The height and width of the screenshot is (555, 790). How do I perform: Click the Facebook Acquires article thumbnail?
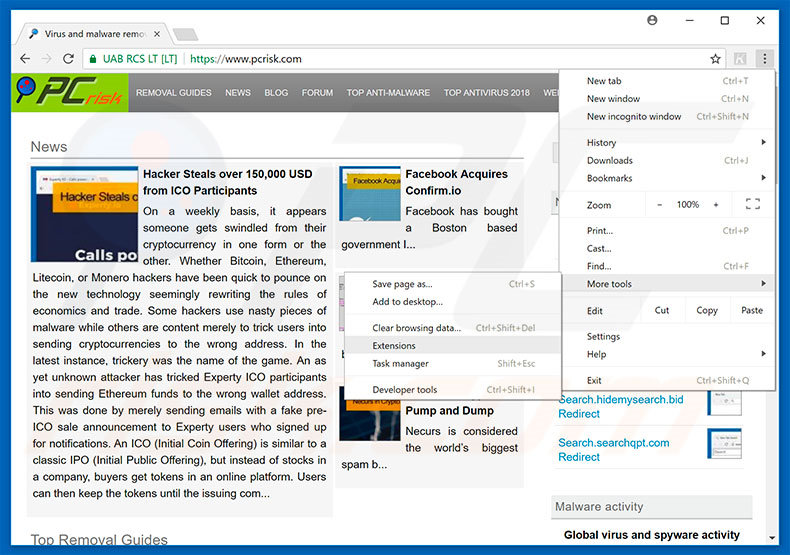click(370, 194)
